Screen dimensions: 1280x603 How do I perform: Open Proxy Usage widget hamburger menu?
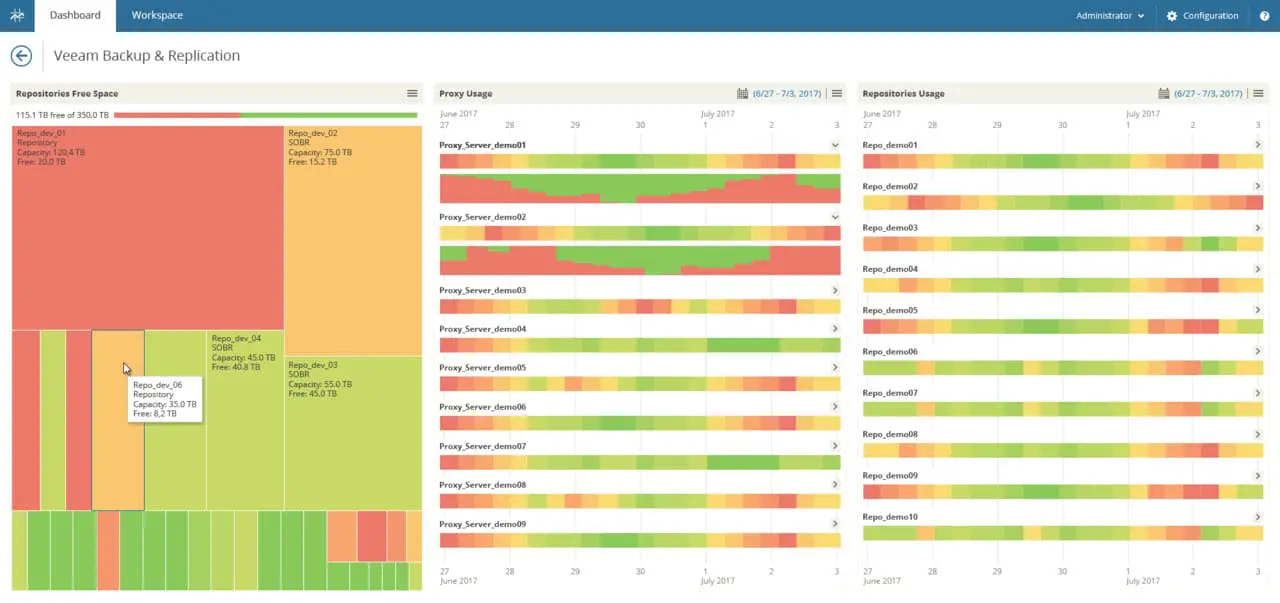[837, 93]
